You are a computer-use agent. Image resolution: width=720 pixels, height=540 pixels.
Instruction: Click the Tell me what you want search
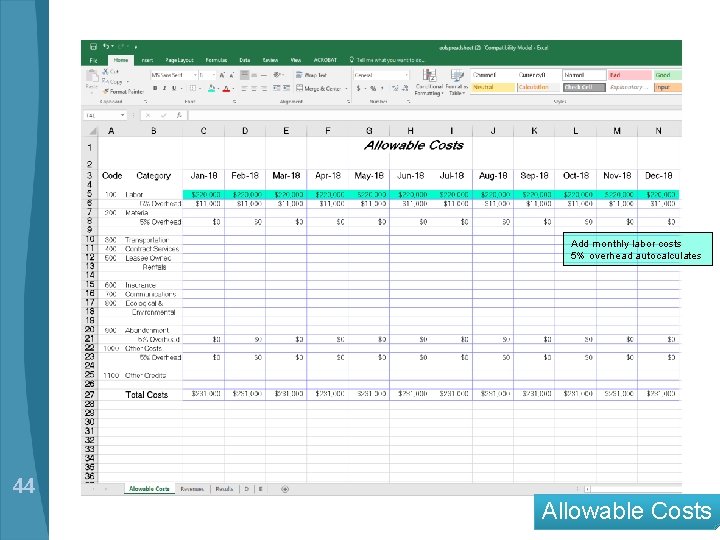click(x=387, y=60)
